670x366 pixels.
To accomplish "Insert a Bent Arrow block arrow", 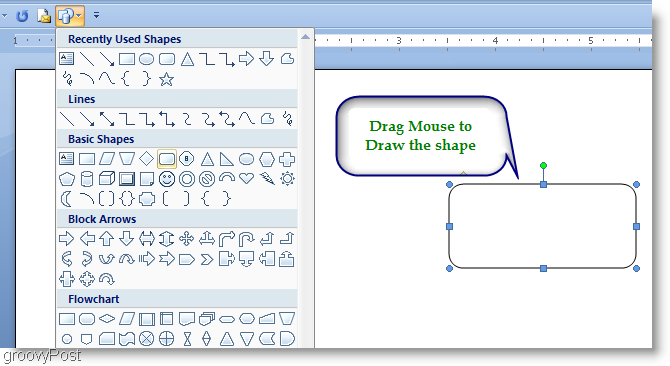I will coord(226,239).
